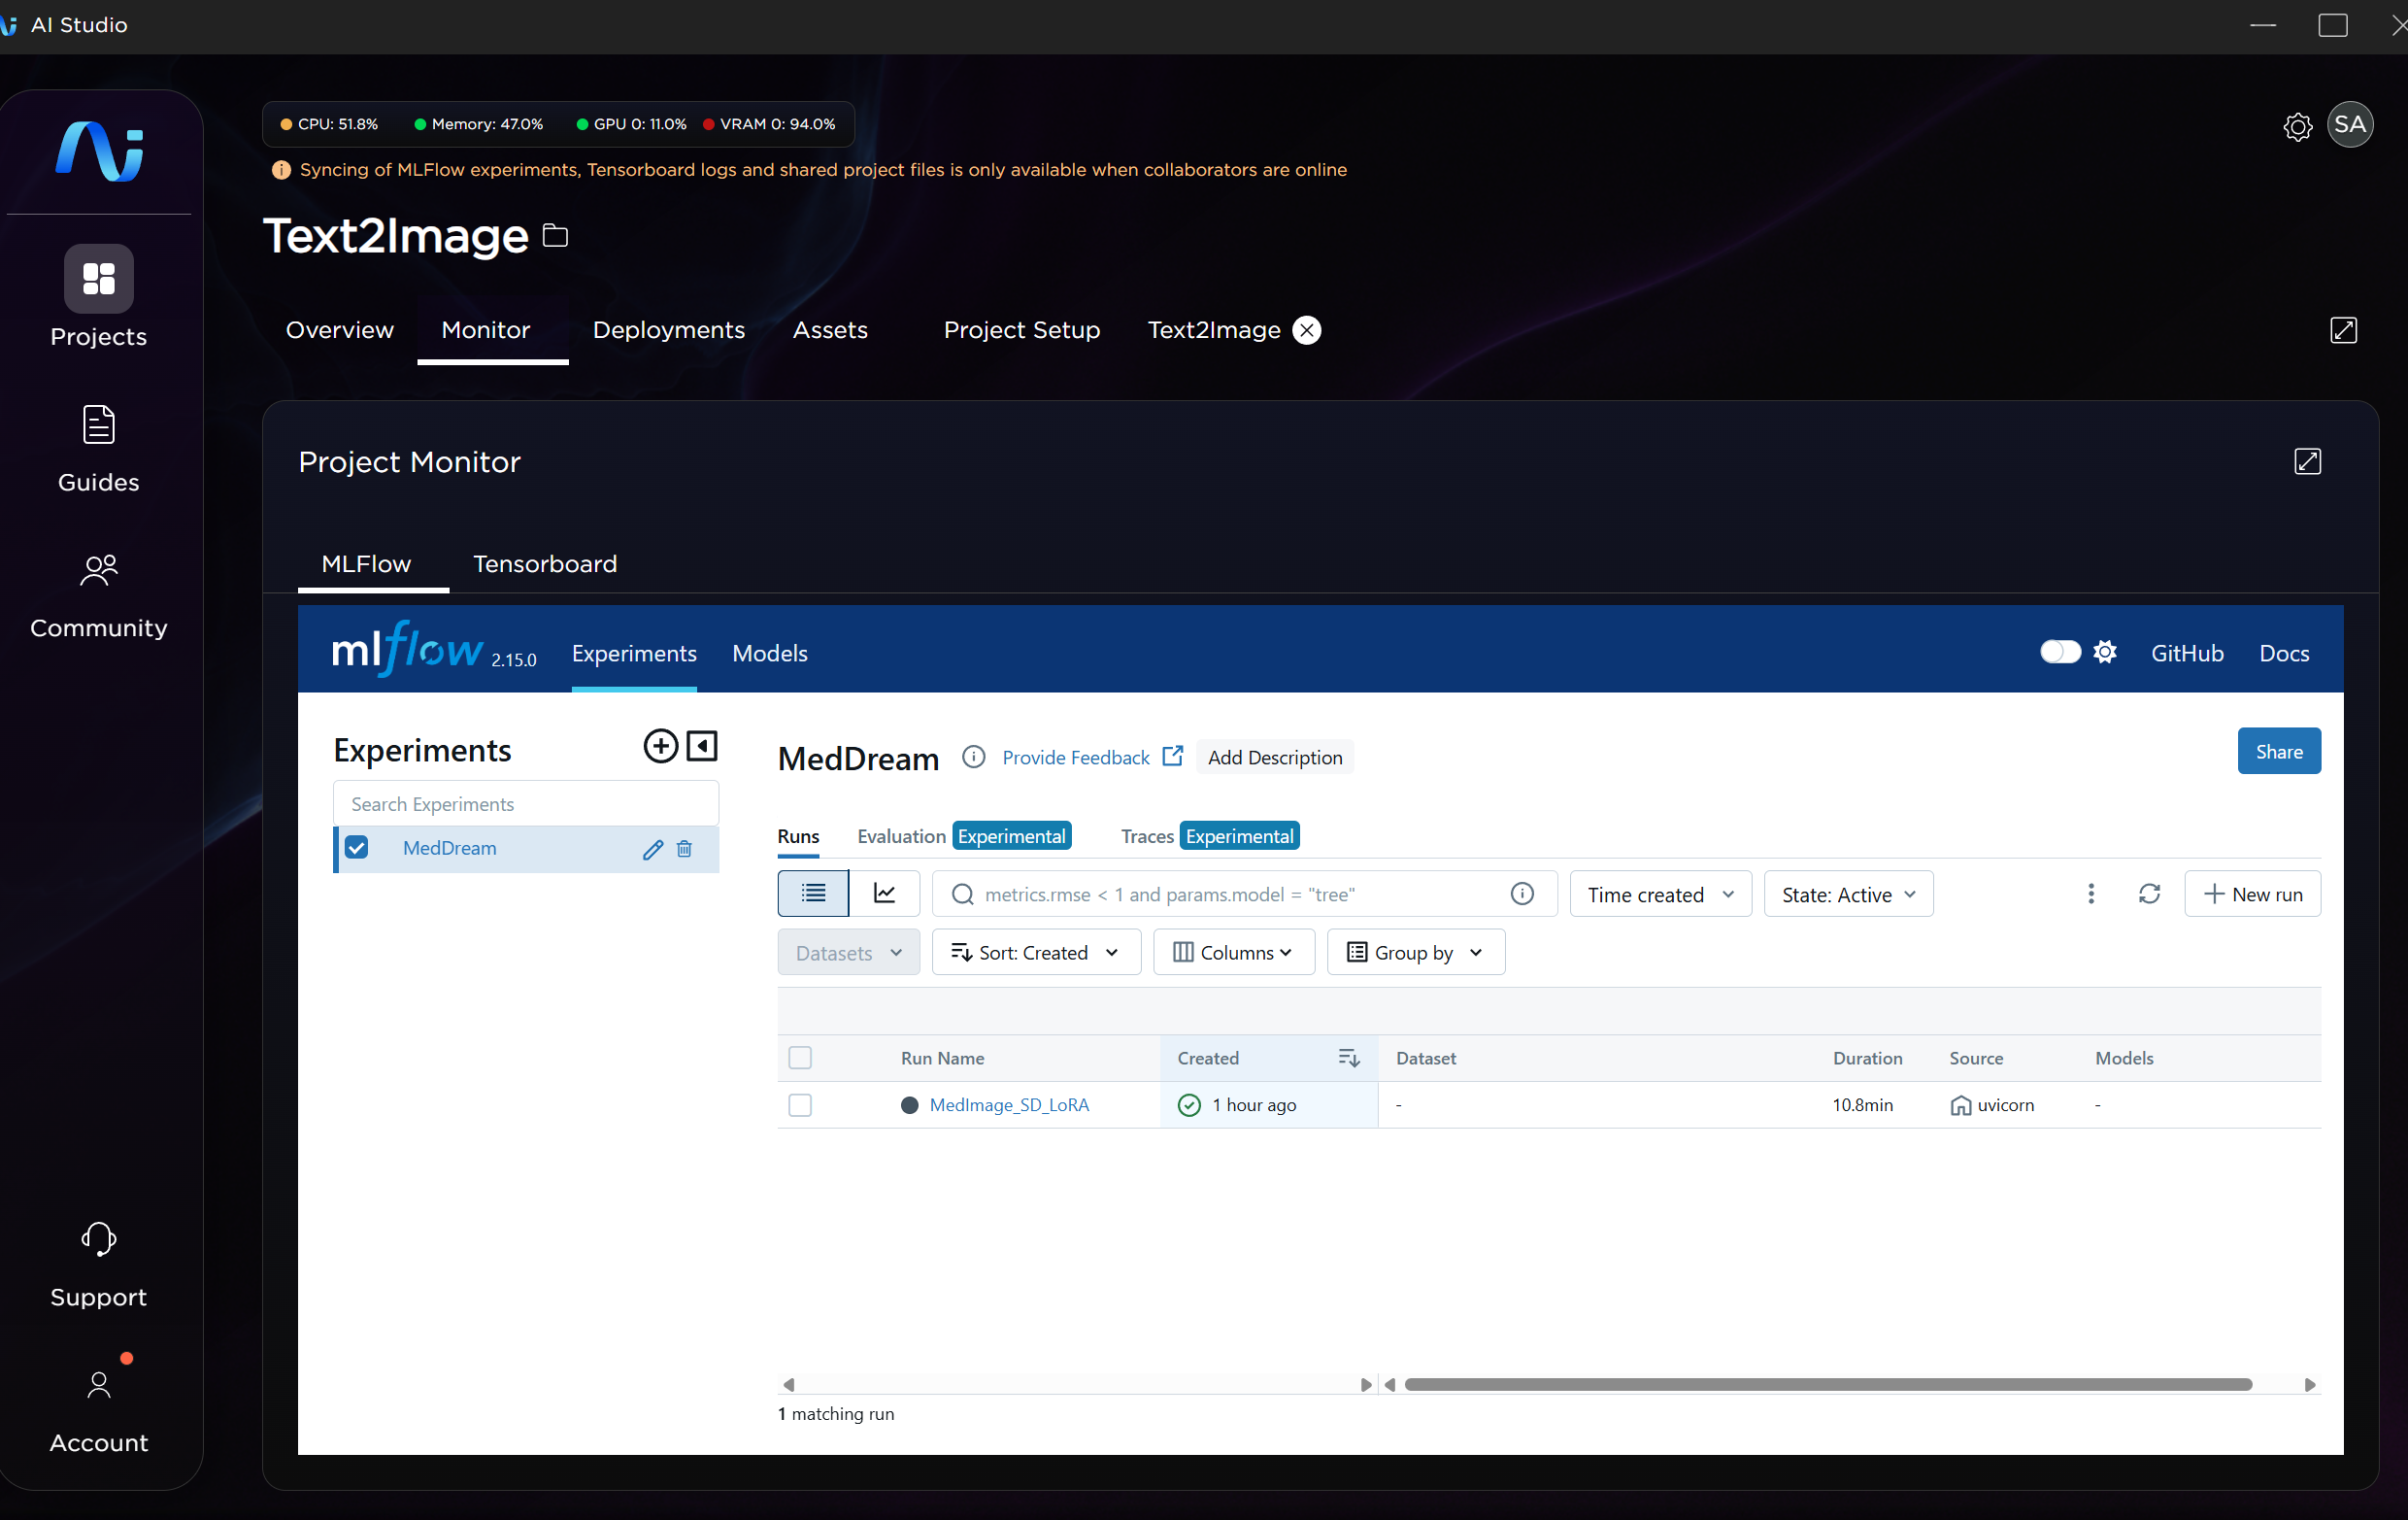Open the three-dot more options menu
The width and height of the screenshot is (2408, 1520).
2090,893
